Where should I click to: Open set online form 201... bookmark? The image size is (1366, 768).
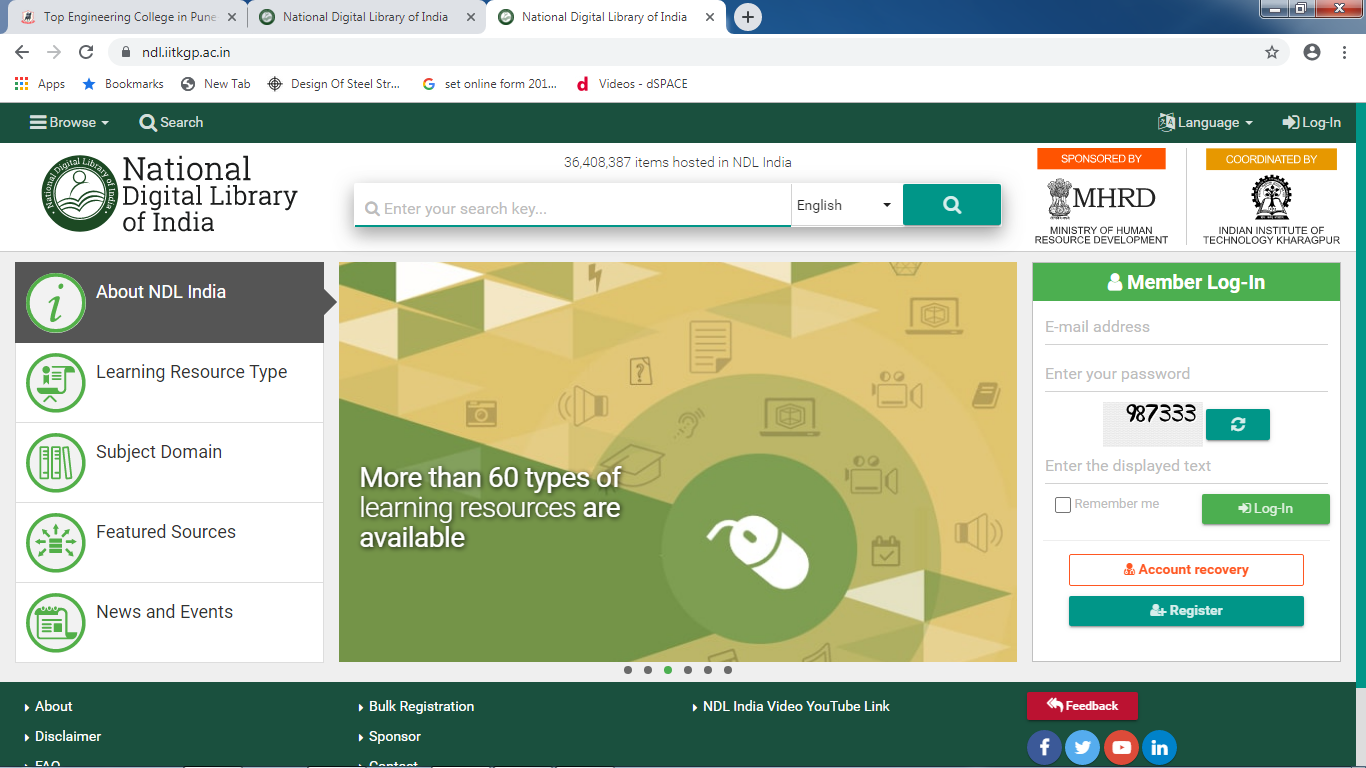point(490,84)
